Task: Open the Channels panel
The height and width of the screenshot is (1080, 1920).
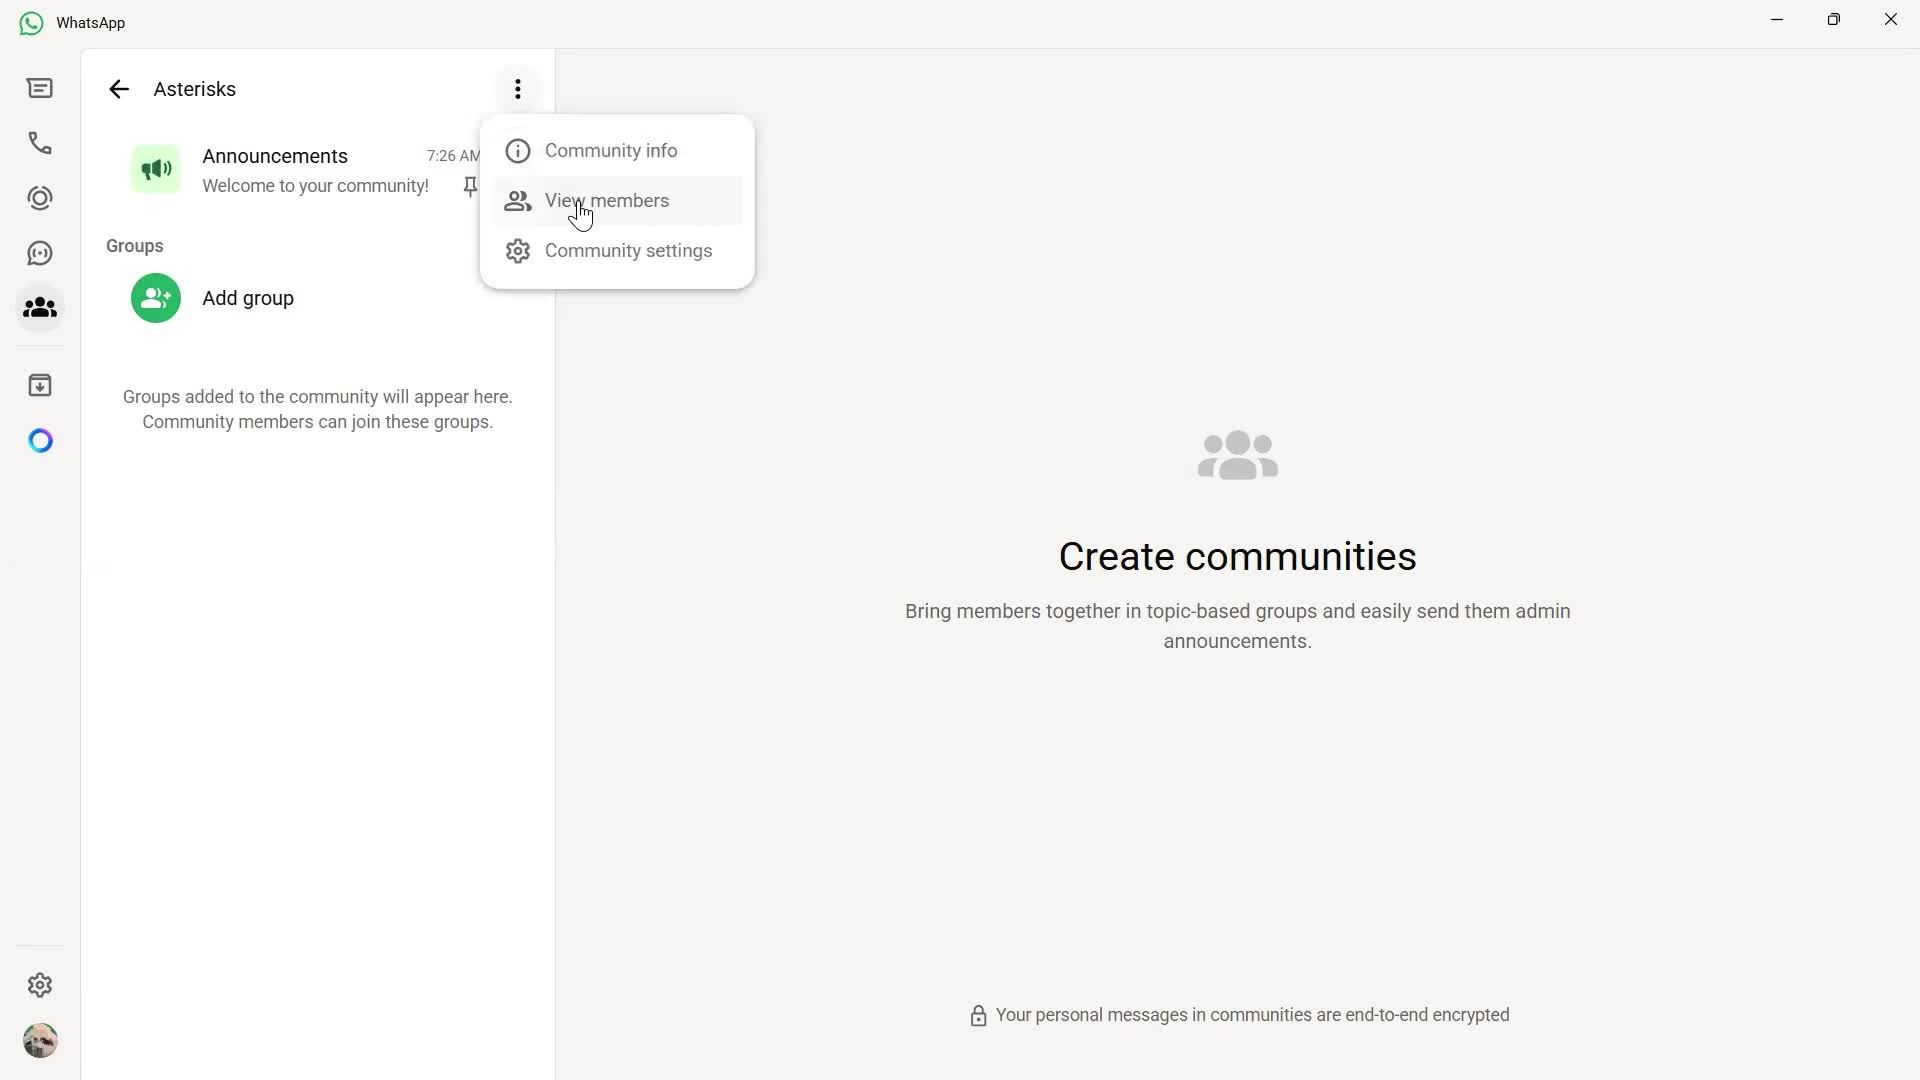Action: pos(40,252)
